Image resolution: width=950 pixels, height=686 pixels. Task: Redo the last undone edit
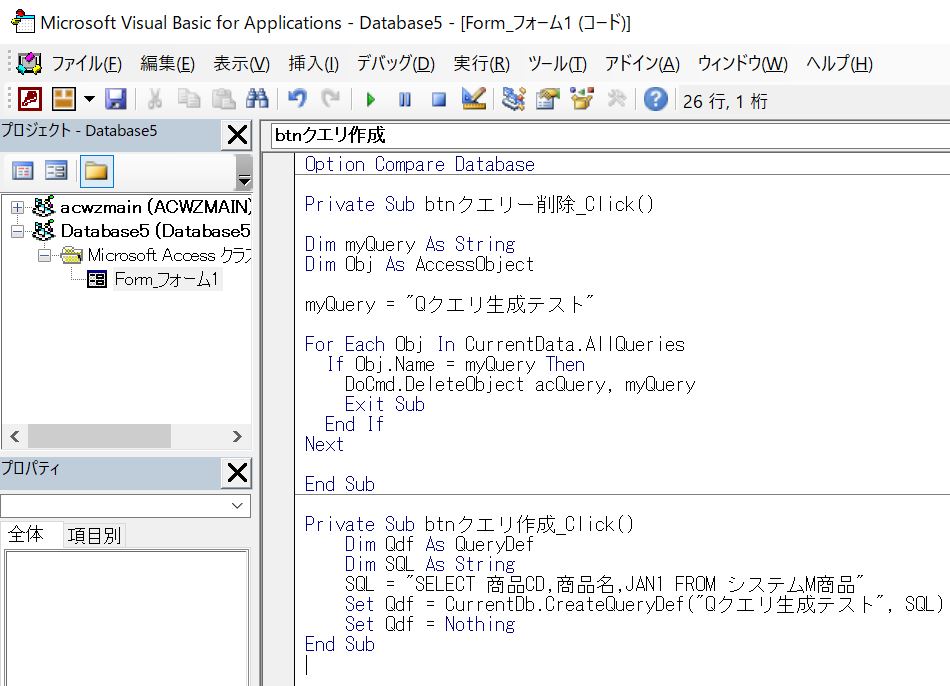tap(330, 99)
